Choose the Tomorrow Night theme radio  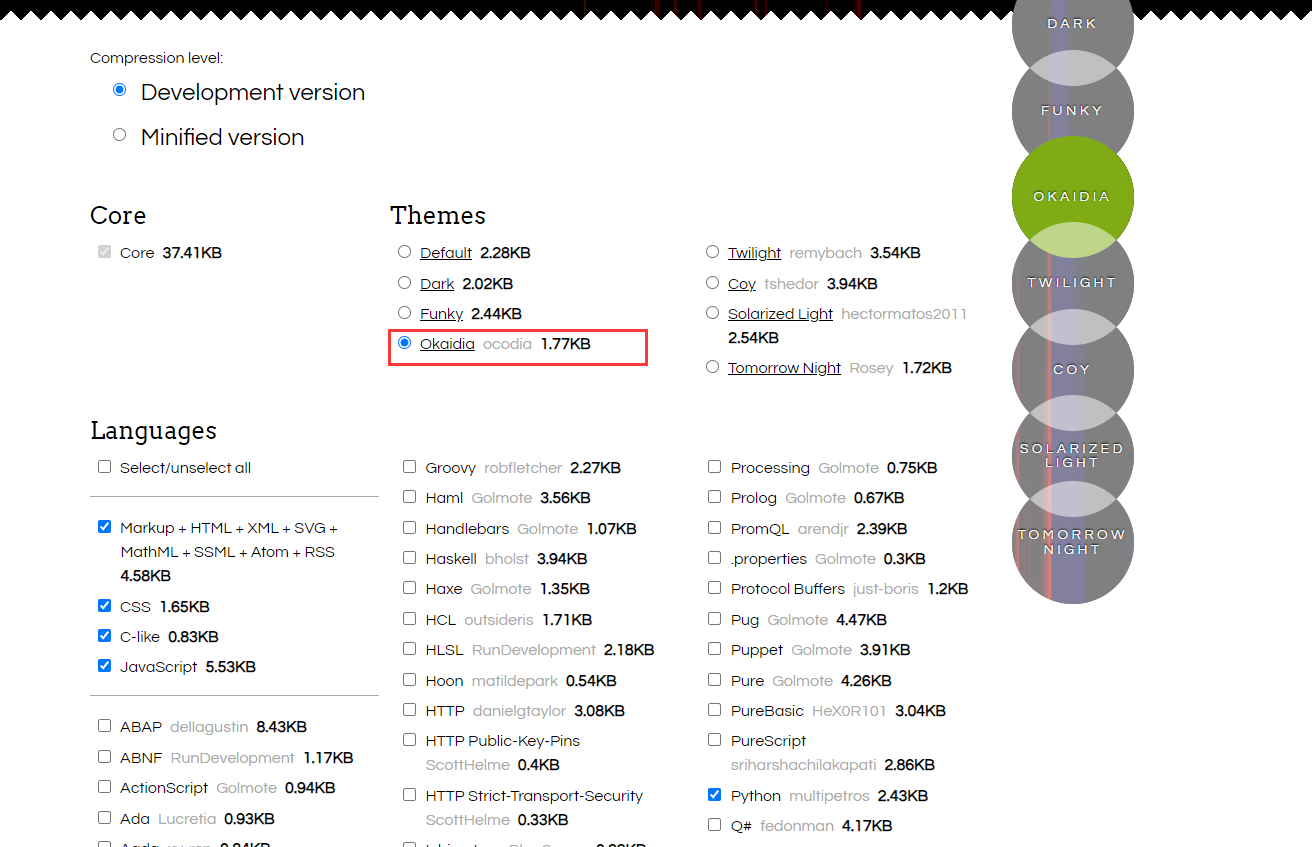pos(711,366)
